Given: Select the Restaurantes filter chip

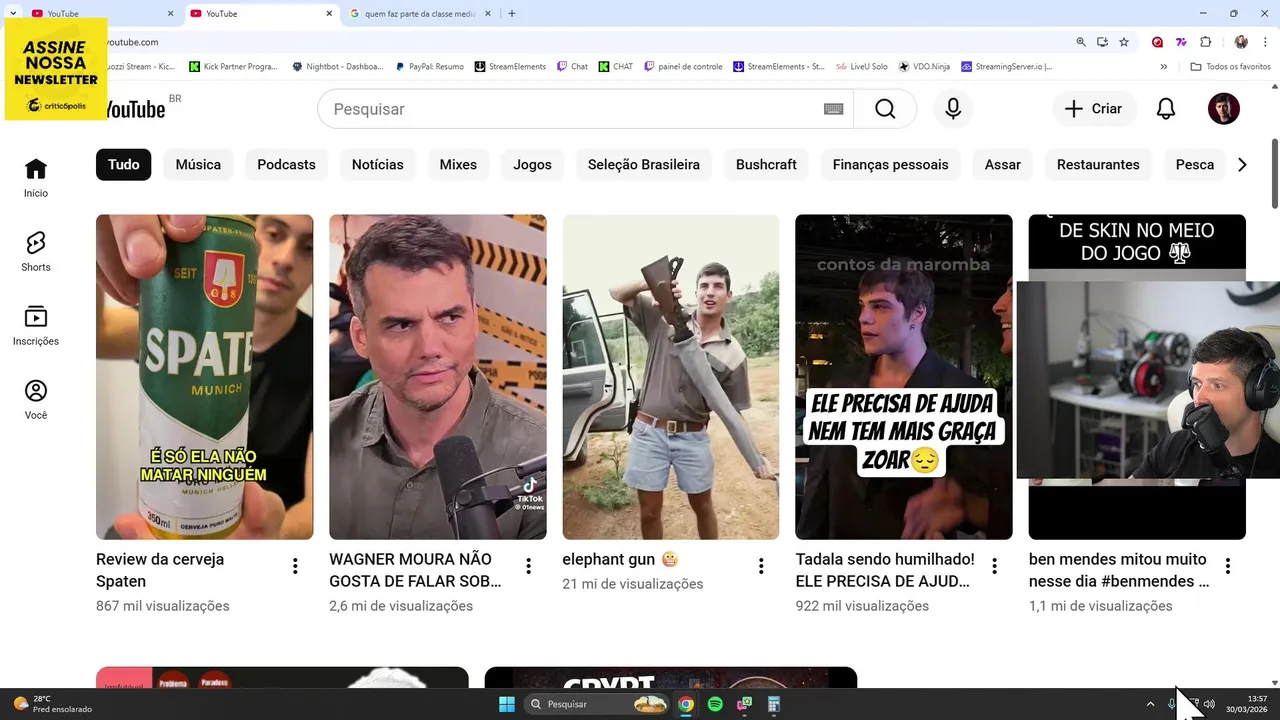Looking at the screenshot, I should 1098,165.
